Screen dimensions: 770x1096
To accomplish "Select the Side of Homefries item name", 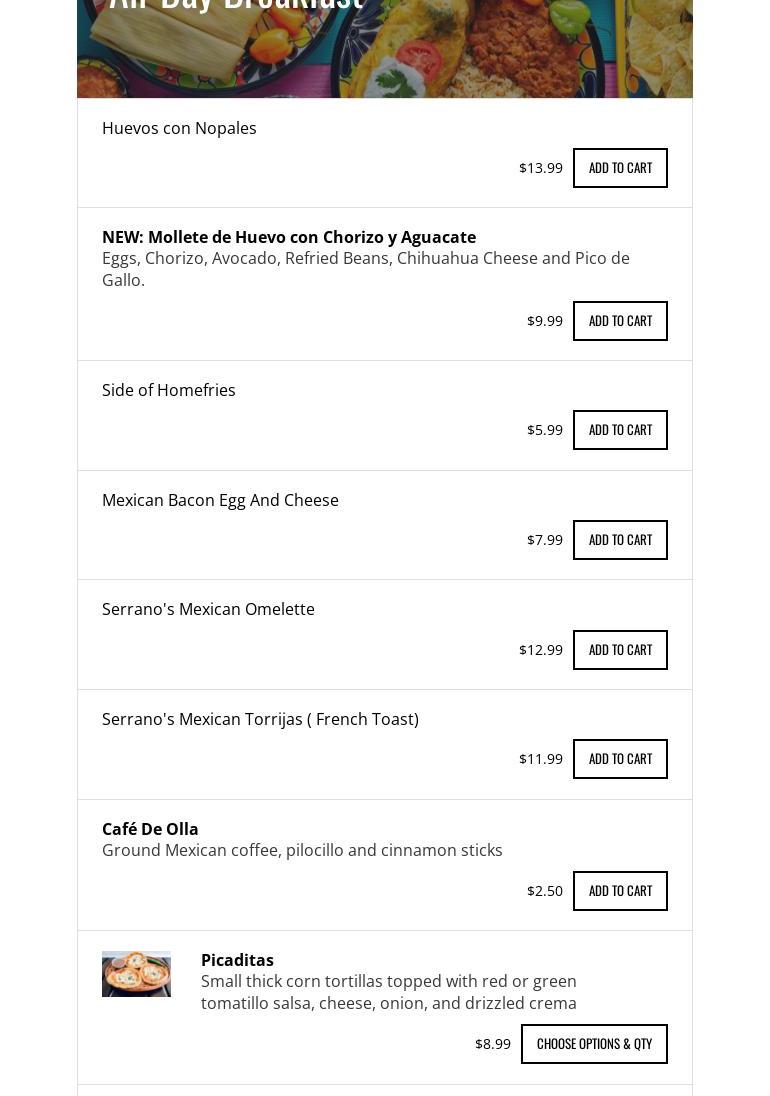I will tap(169, 390).
